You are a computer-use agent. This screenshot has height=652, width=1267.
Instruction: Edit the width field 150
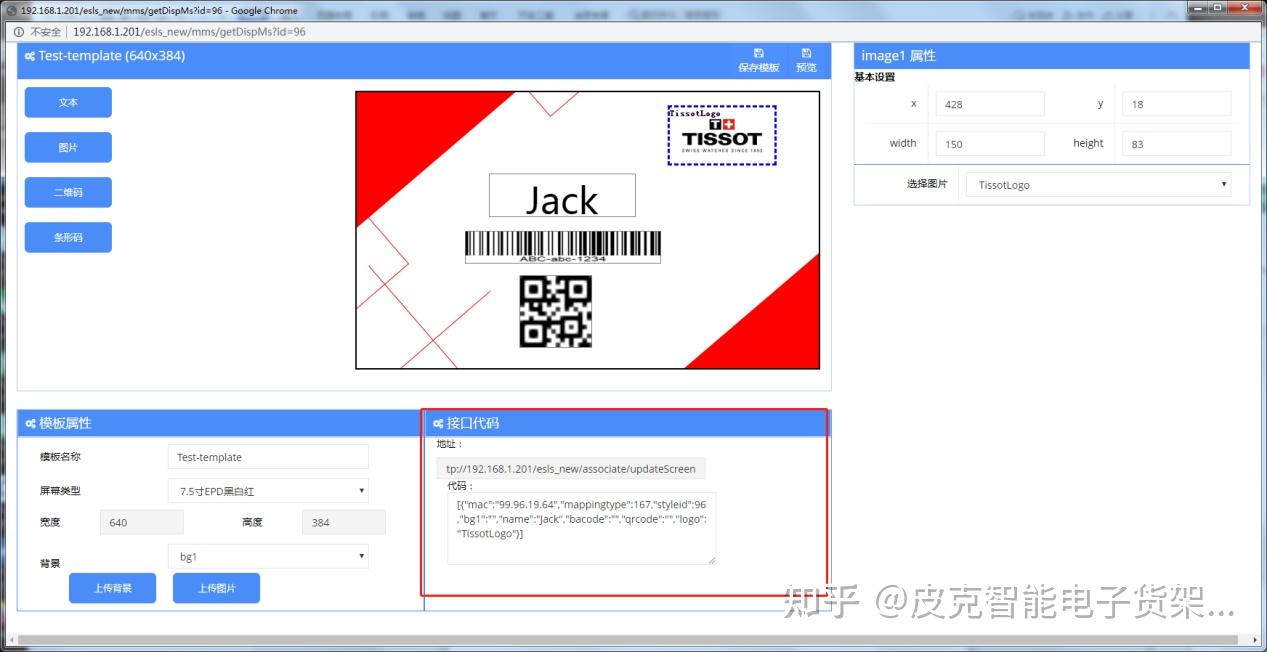tap(990, 144)
